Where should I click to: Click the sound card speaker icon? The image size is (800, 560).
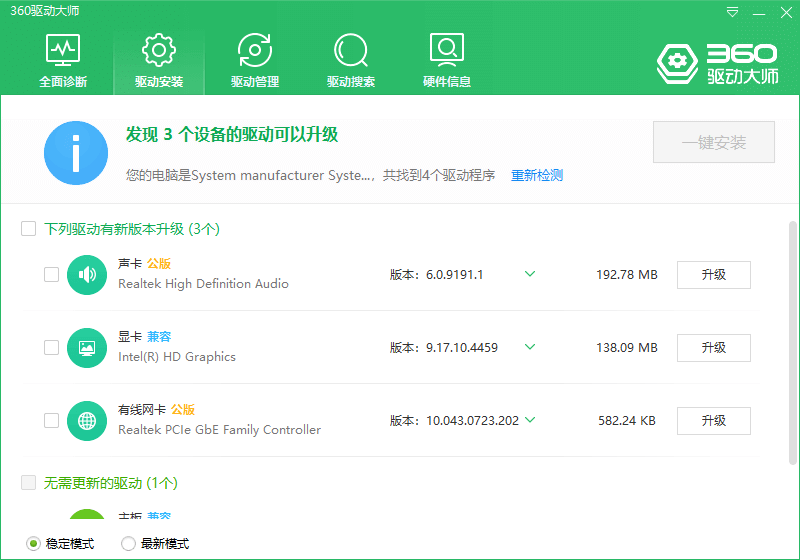87,275
